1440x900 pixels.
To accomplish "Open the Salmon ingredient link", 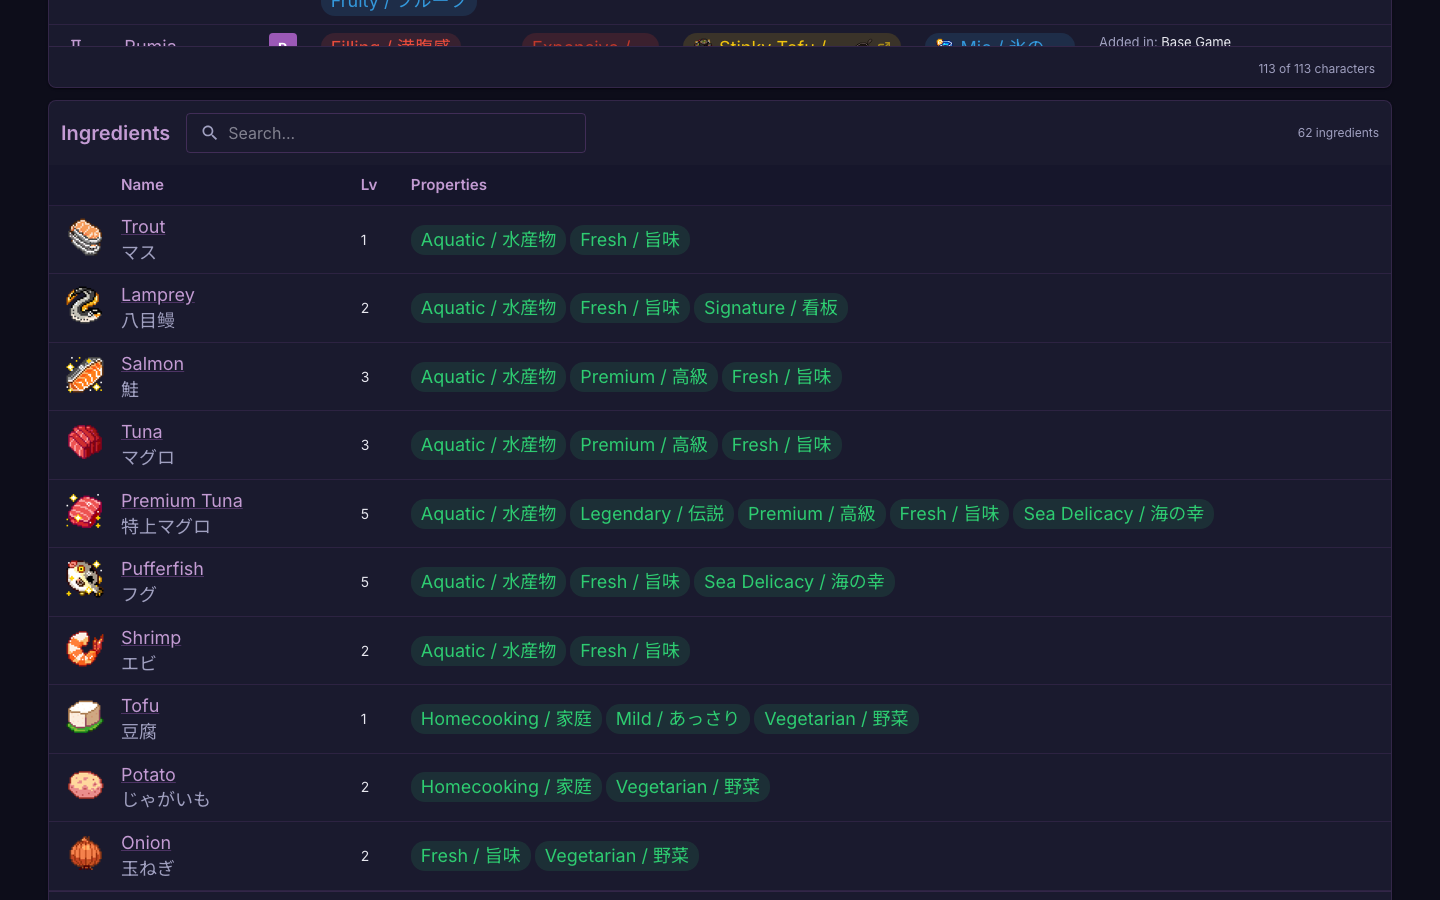I will click(152, 364).
